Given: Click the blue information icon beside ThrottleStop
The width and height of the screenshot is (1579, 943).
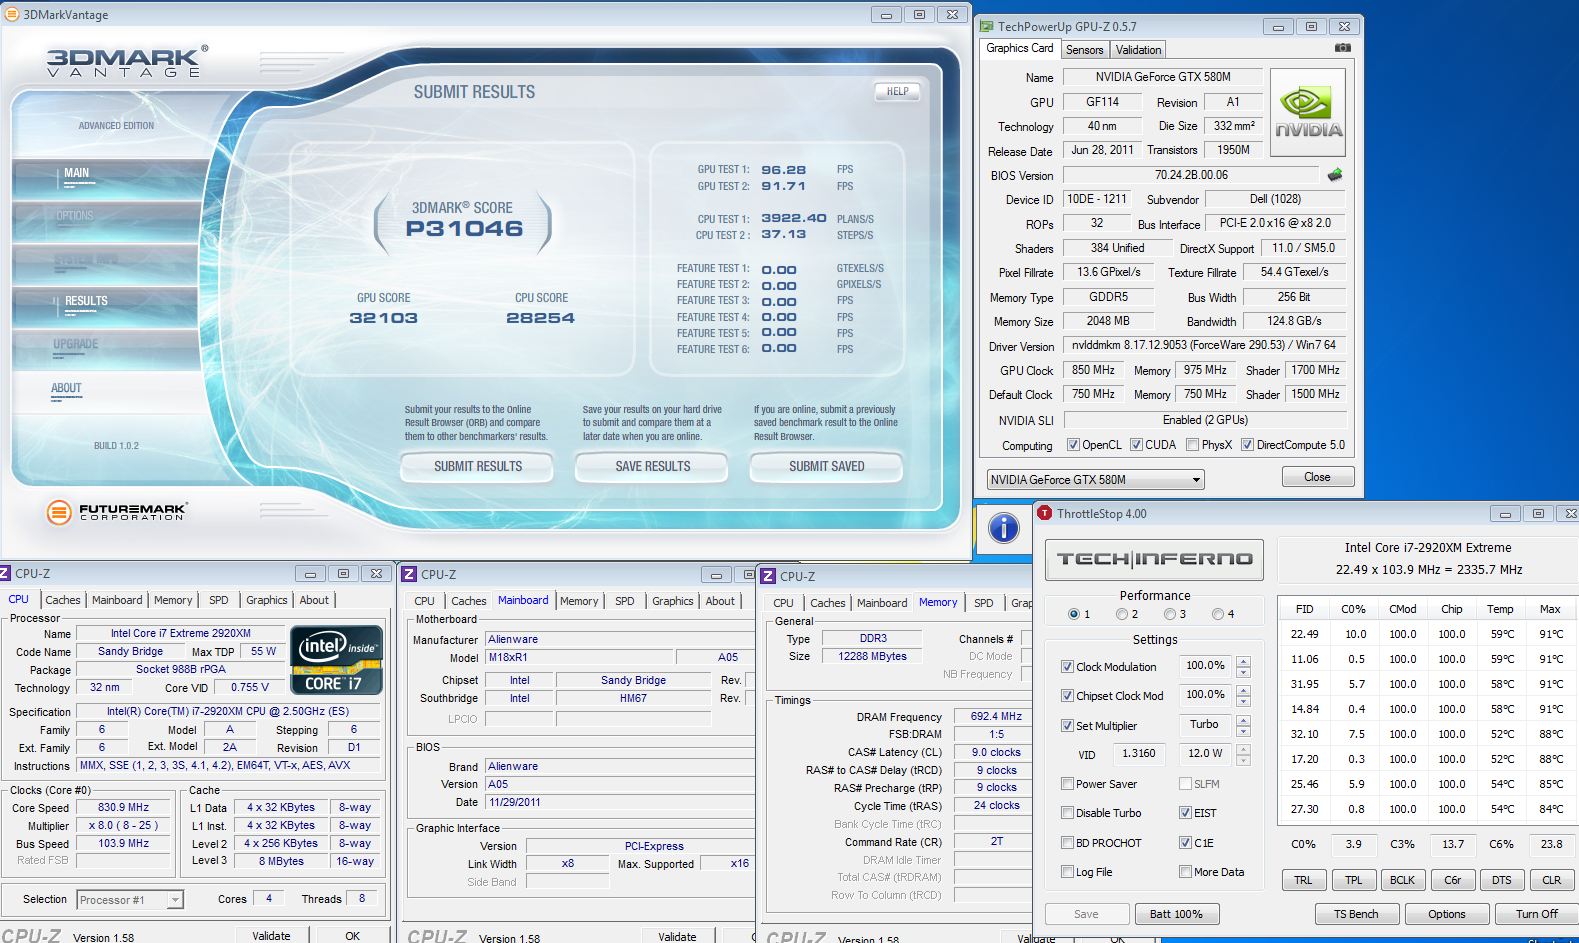Looking at the screenshot, I should [x=1003, y=528].
